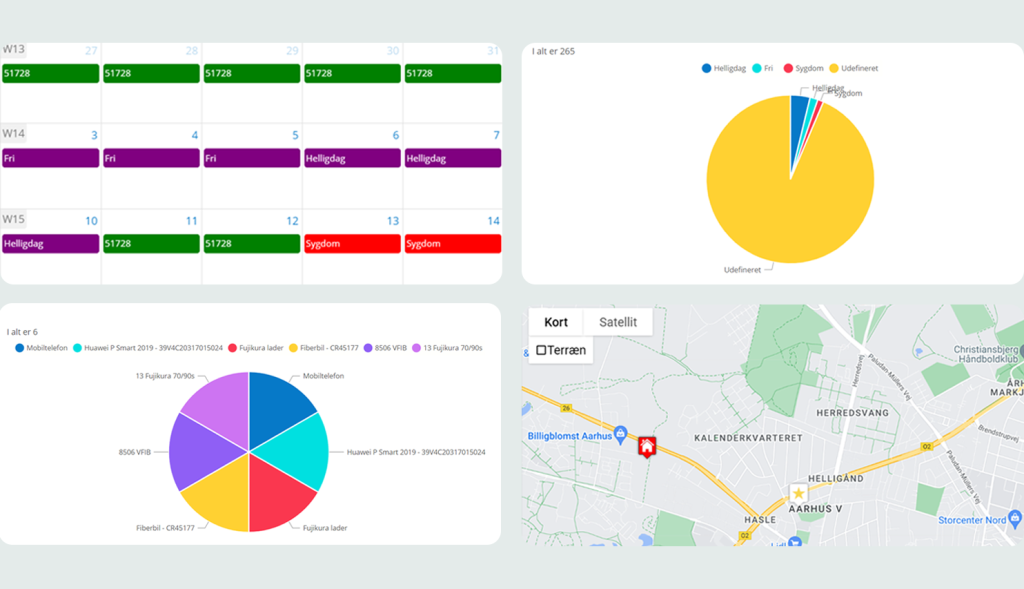This screenshot has width=1024, height=589.
Task: Toggle Helligdag legend dot in top chart
Action: [x=707, y=68]
